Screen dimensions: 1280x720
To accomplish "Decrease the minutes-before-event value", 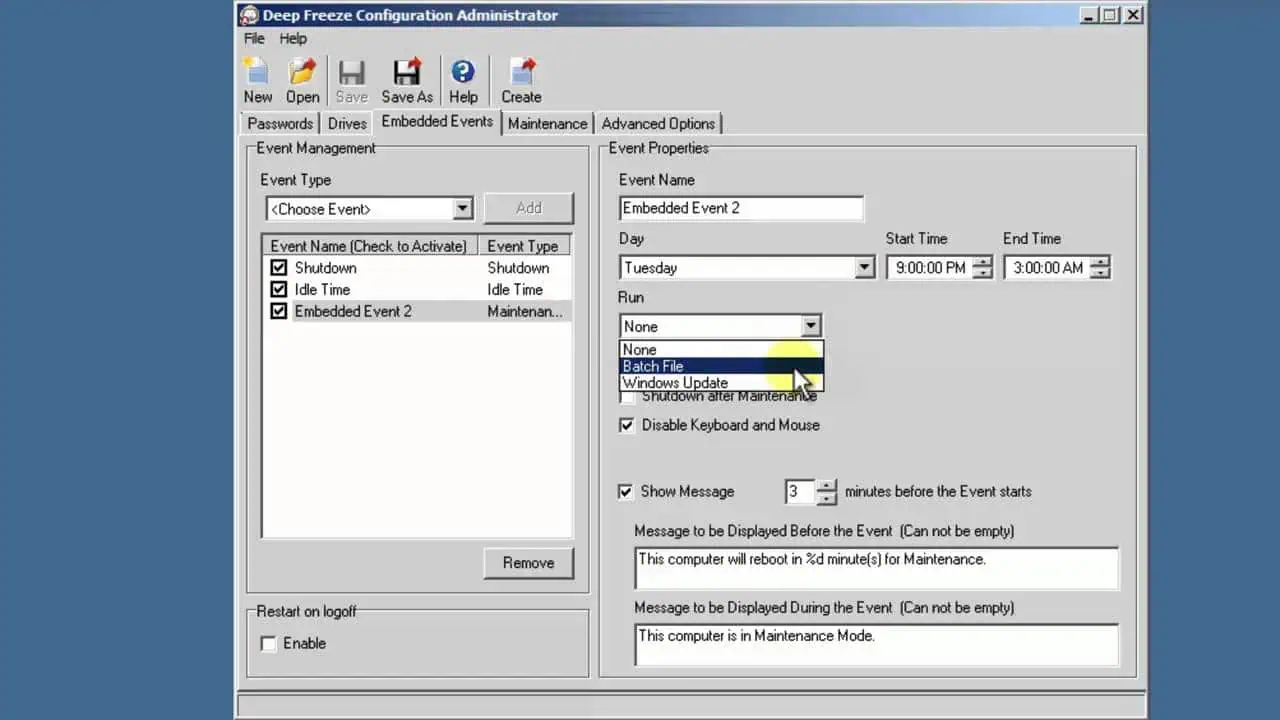I will [826, 497].
